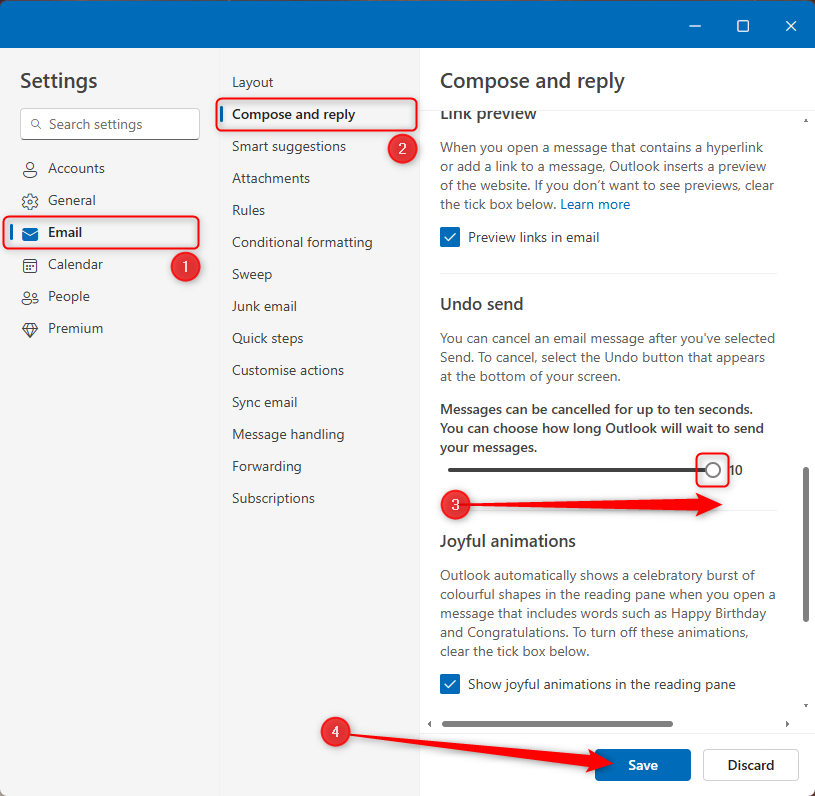Screen dimensions: 815x796
Task: Untick Show joyful animations in the reading pane
Action: 449,684
